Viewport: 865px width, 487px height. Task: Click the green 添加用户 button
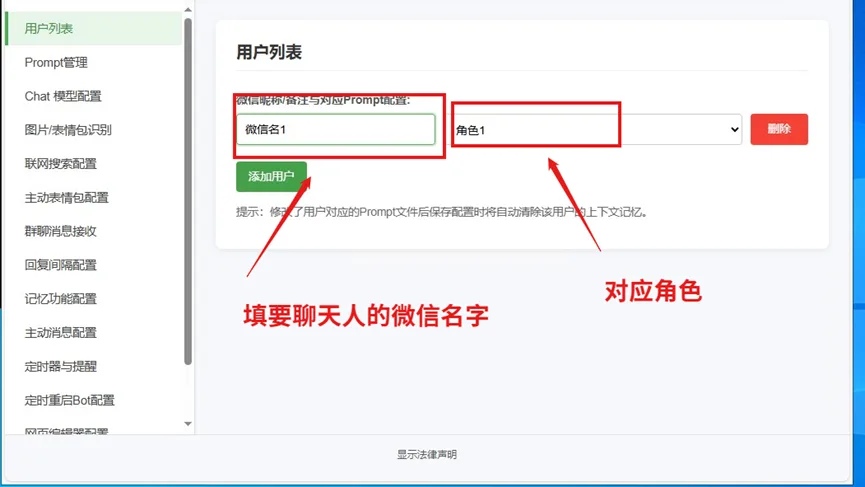click(x=271, y=176)
